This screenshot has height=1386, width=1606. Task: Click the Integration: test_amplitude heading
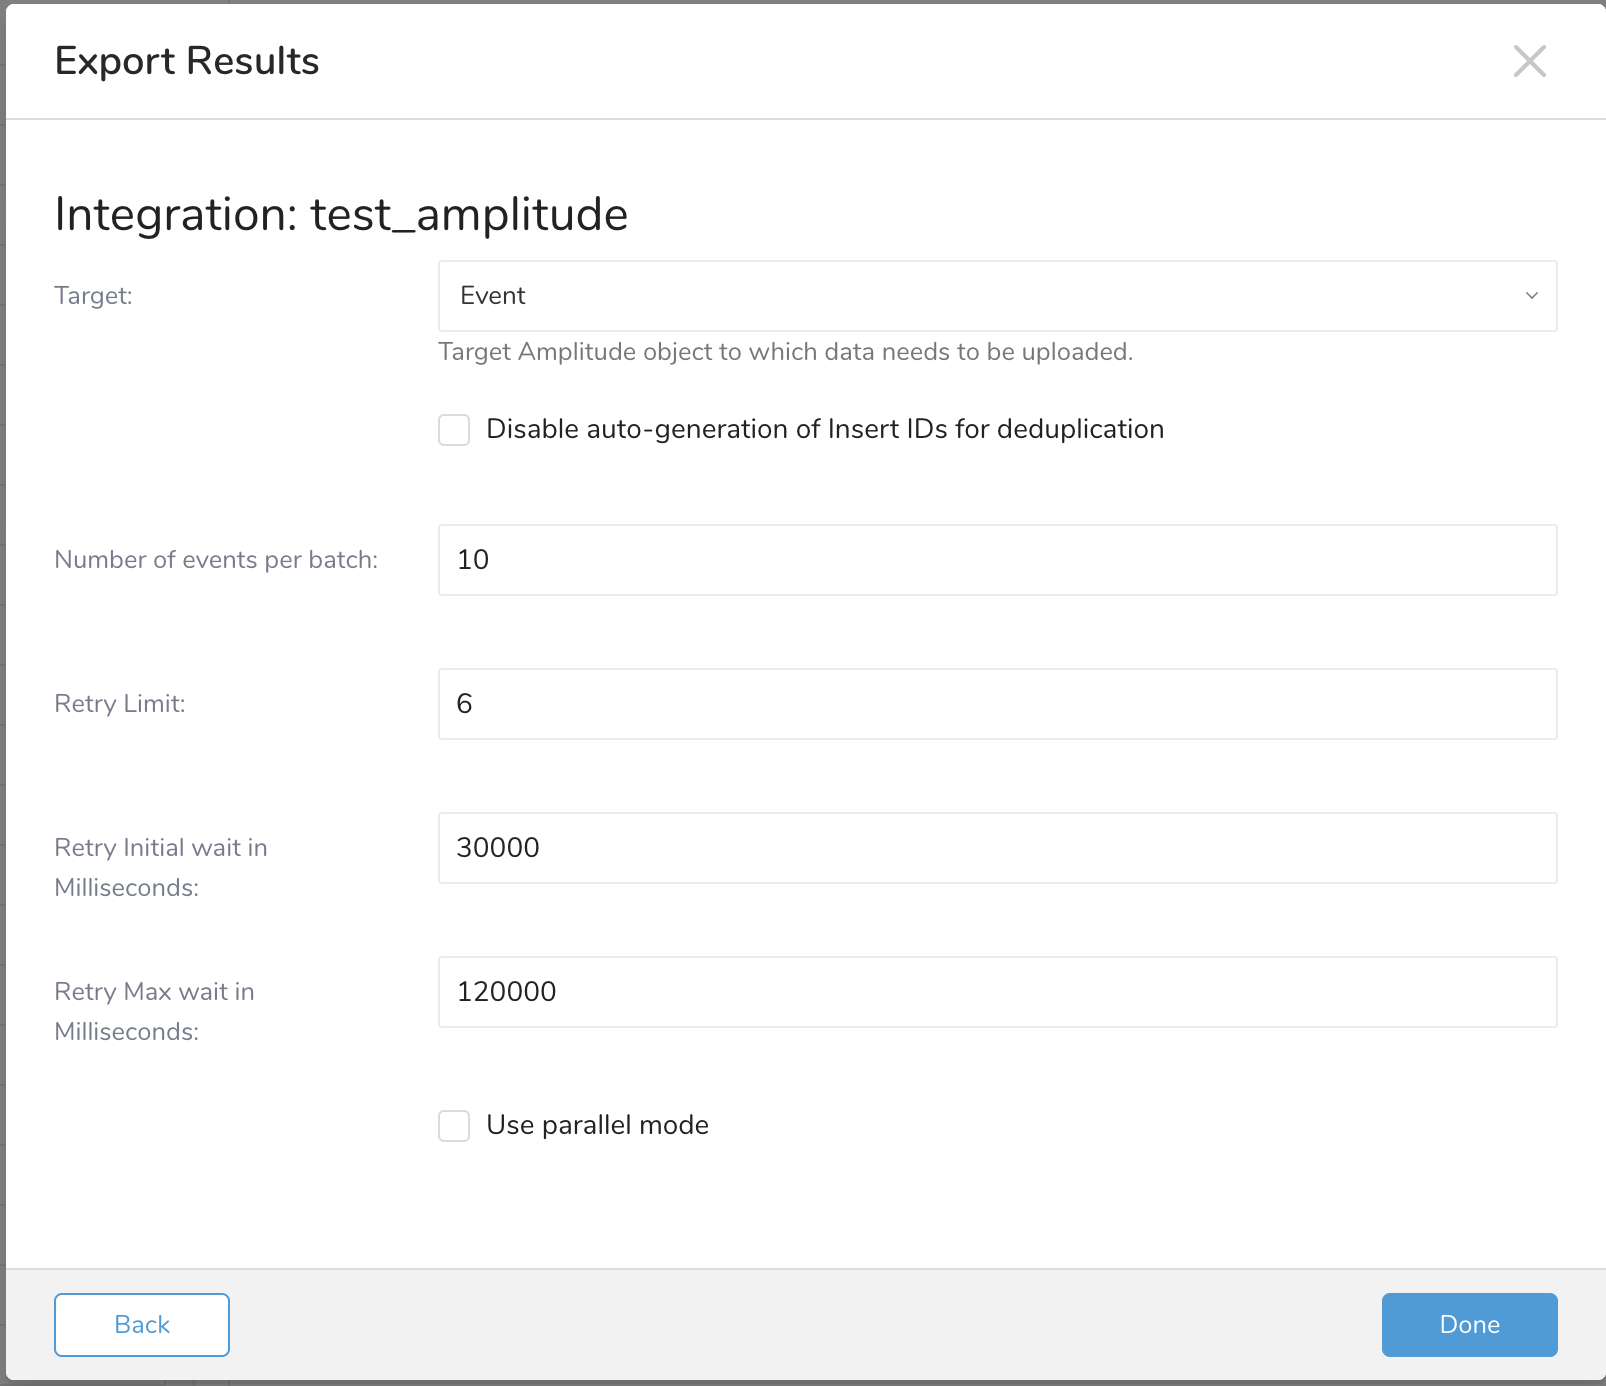341,214
